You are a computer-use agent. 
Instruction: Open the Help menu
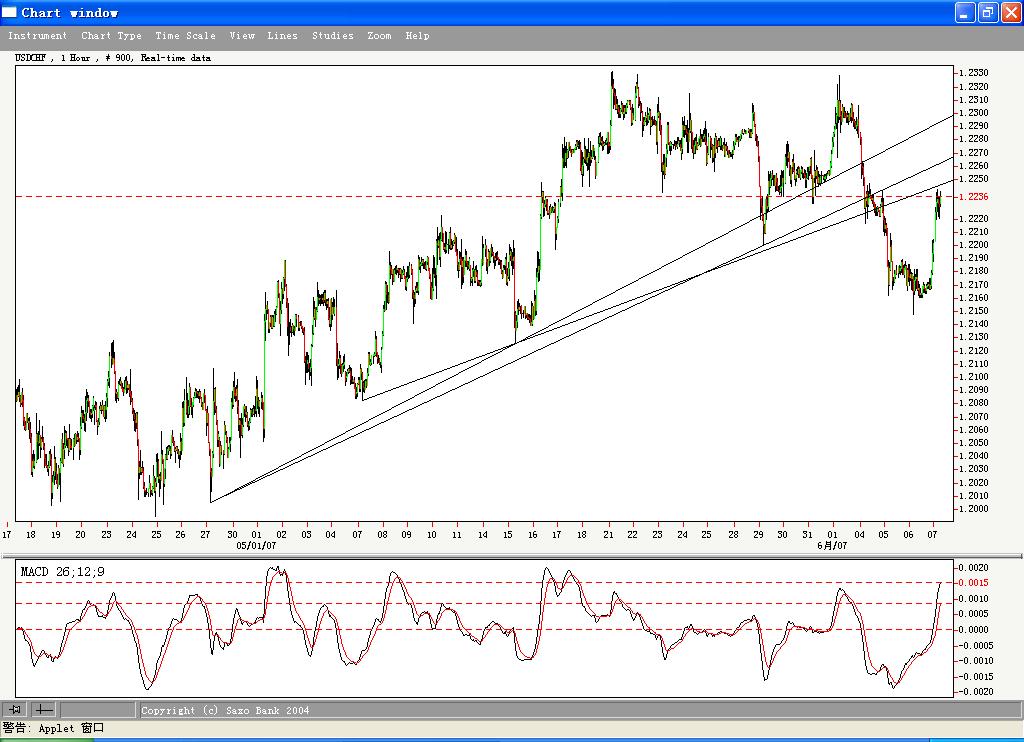point(417,36)
